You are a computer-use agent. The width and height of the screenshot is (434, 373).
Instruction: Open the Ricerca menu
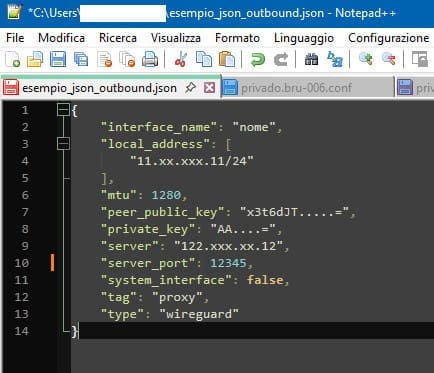pos(118,38)
